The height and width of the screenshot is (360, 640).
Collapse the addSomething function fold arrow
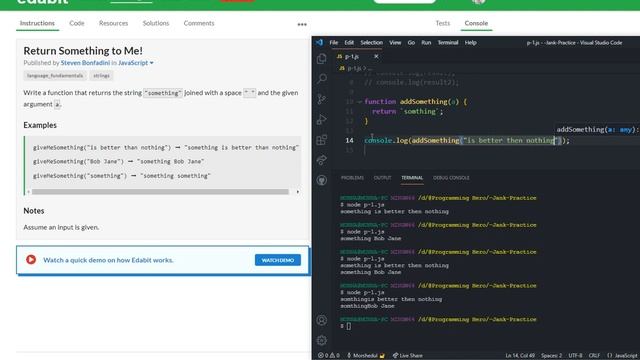pos(360,102)
